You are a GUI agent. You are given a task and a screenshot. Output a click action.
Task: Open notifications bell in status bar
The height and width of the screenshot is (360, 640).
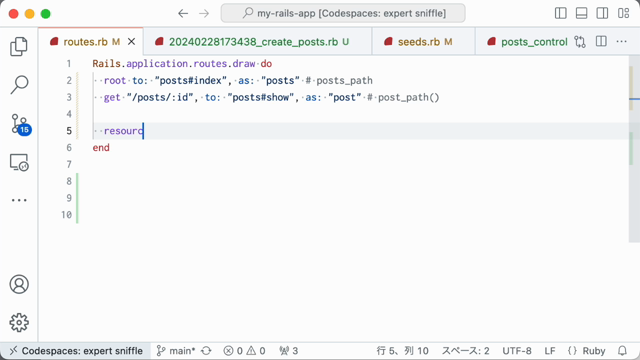click(x=622, y=351)
